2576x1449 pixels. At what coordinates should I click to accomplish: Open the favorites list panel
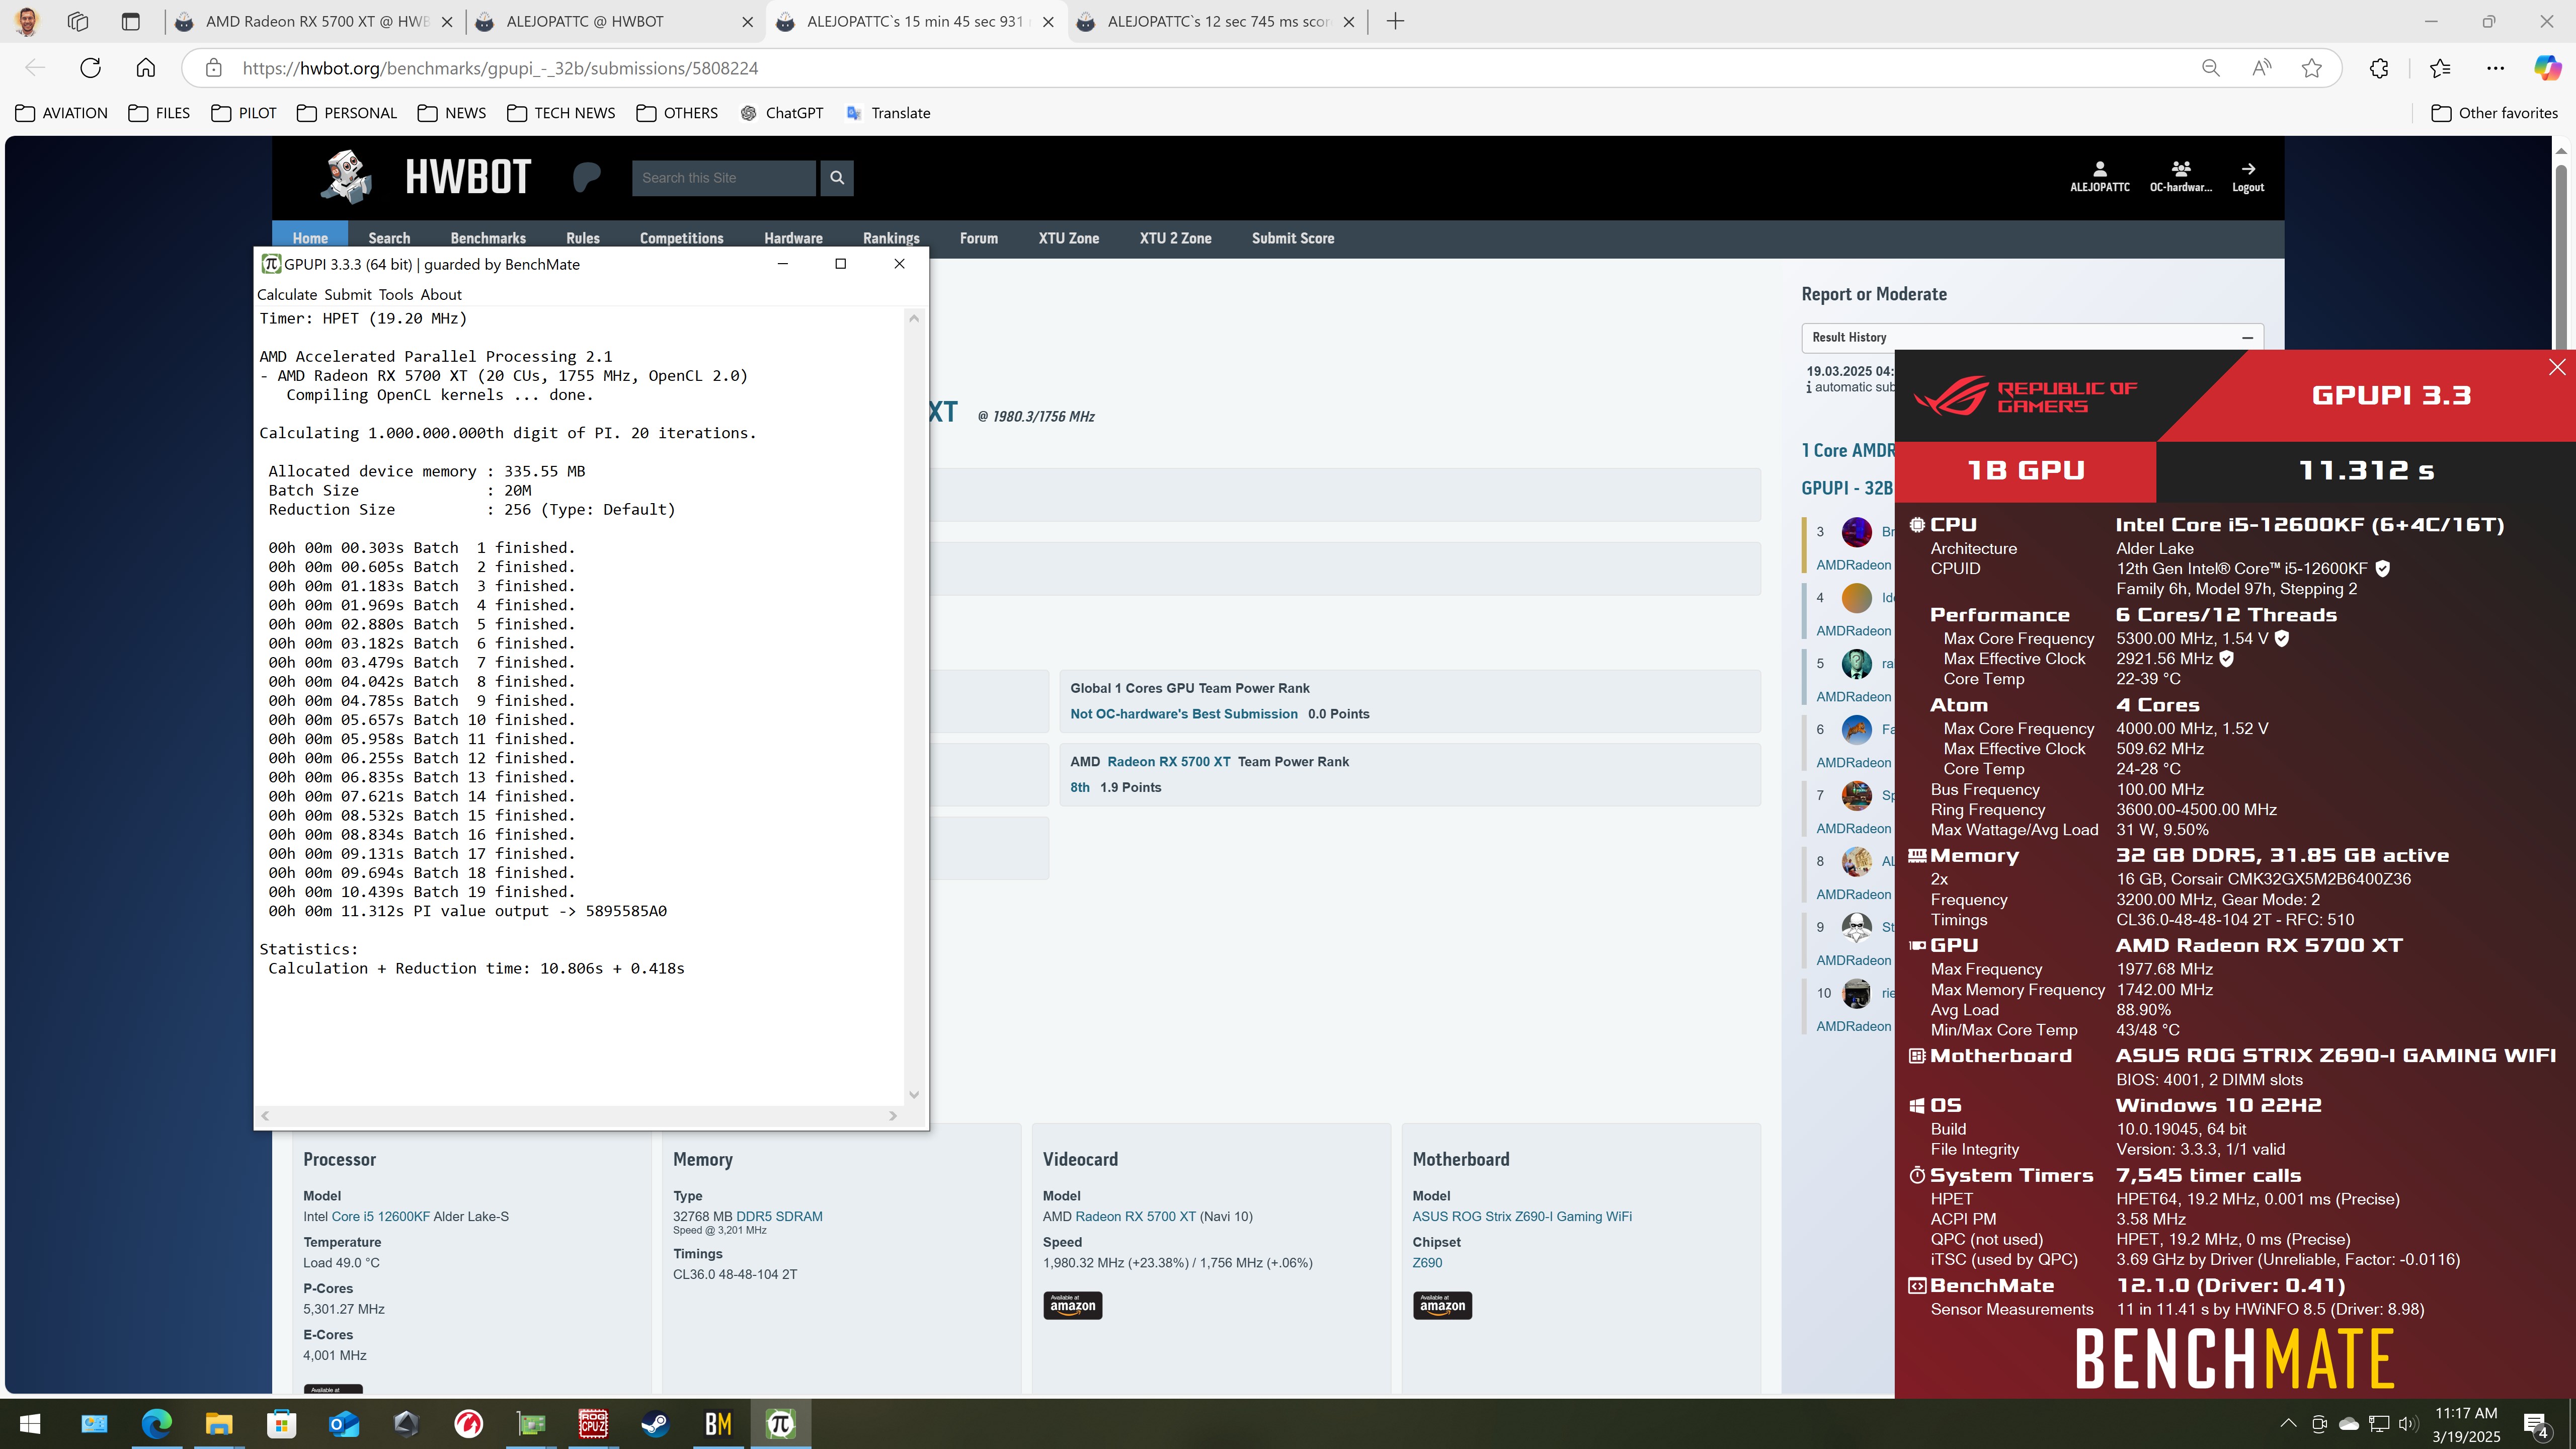tap(2440, 68)
